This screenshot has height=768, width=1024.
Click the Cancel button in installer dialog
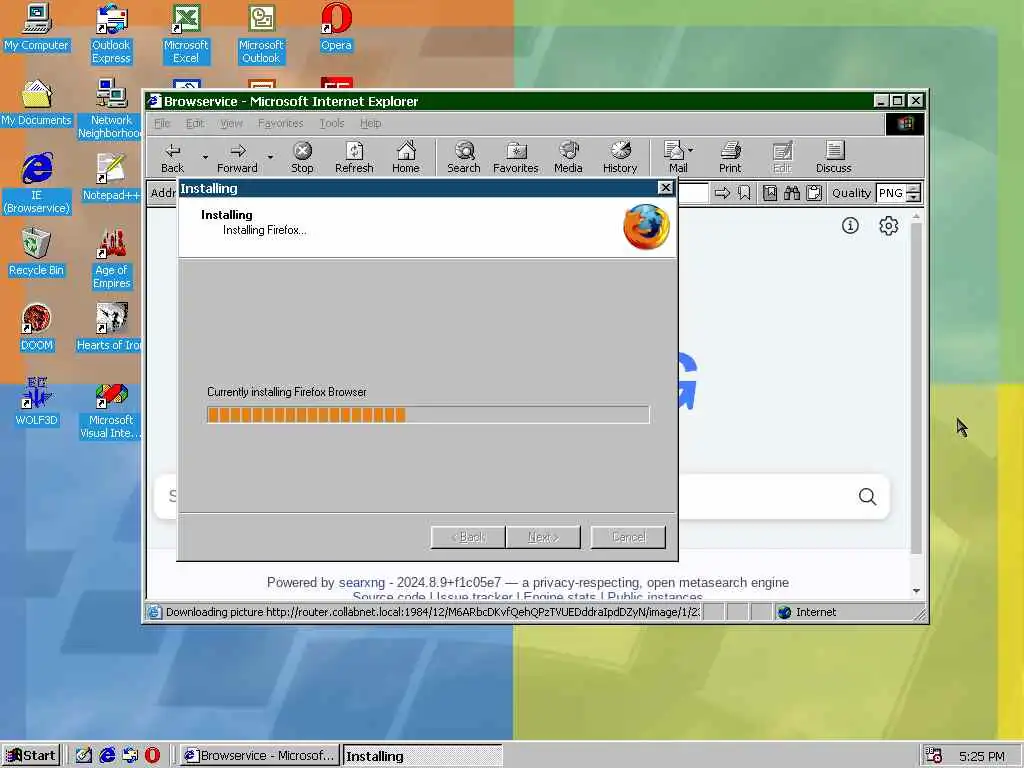[x=628, y=537]
